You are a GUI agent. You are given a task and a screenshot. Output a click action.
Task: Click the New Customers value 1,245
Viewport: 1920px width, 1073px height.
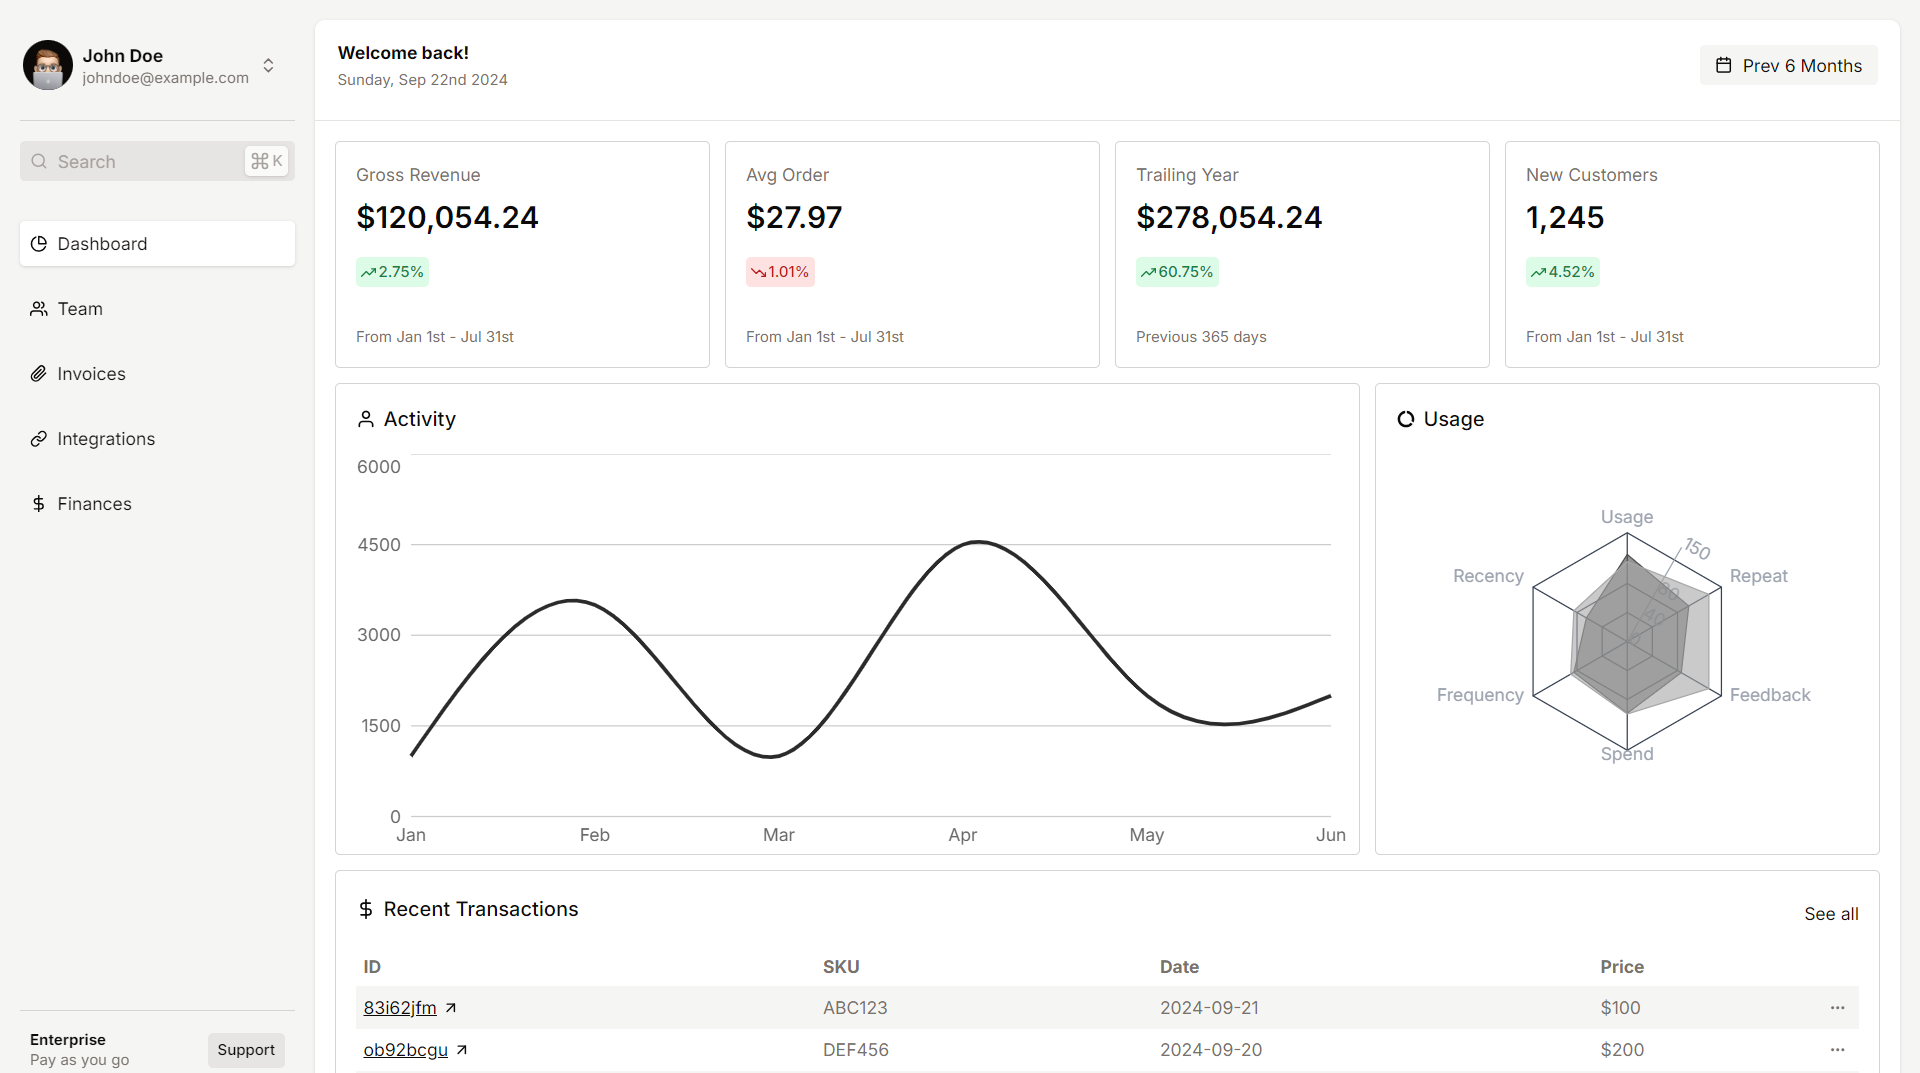coord(1565,217)
